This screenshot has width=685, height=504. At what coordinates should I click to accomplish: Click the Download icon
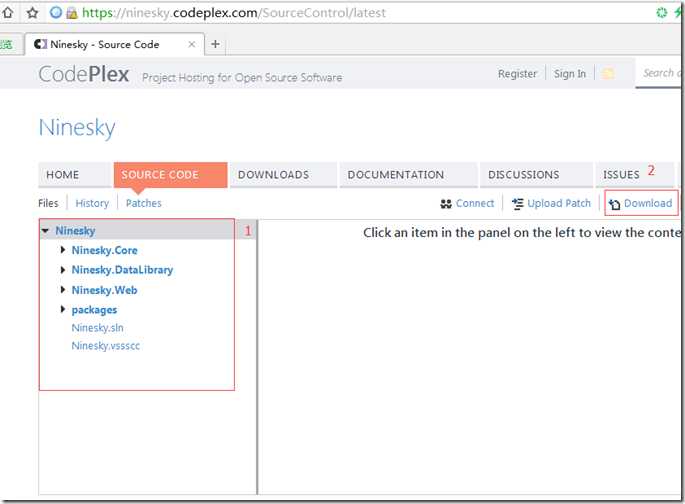click(614, 204)
